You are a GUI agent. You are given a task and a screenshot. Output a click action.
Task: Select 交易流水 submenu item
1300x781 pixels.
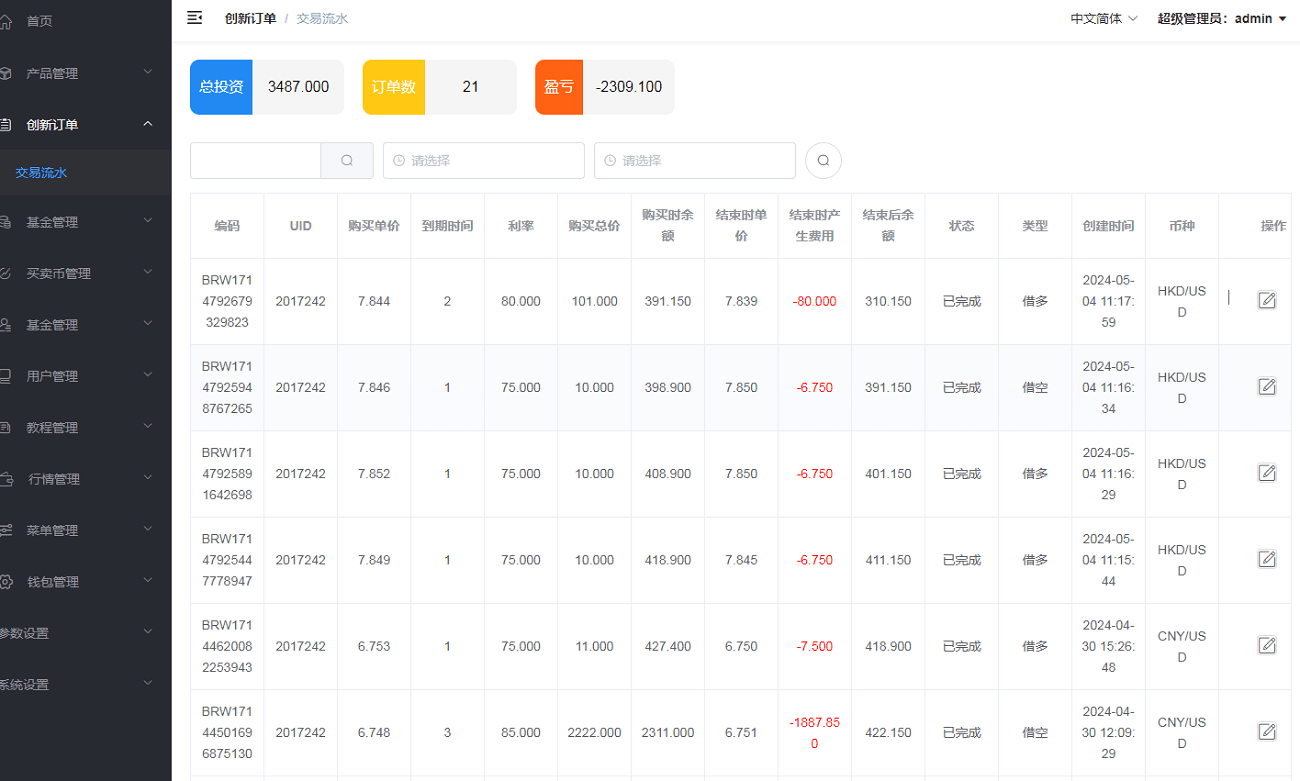pos(41,173)
